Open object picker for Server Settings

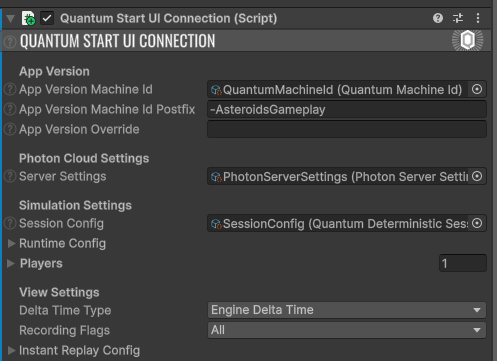477,176
